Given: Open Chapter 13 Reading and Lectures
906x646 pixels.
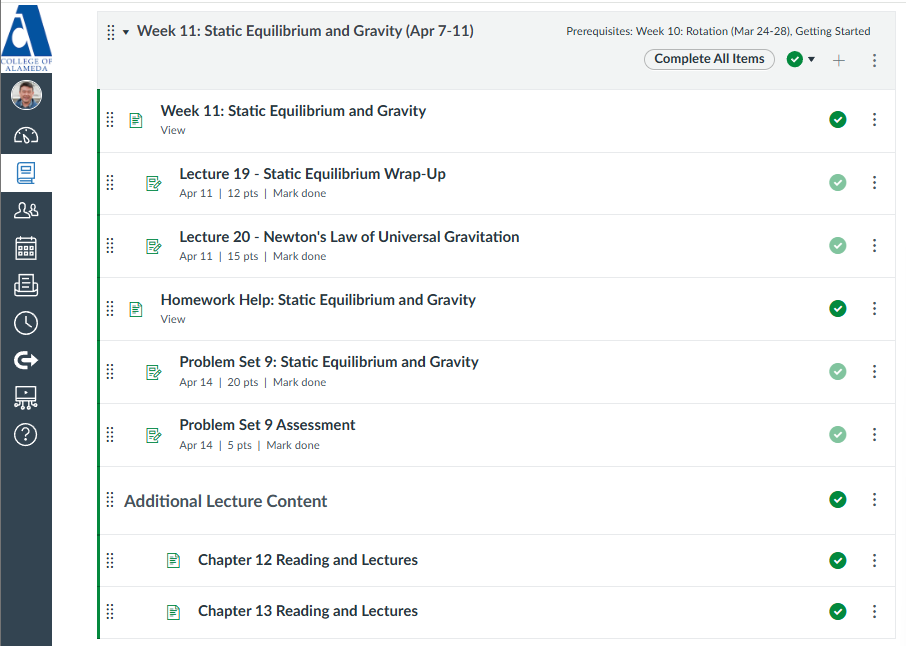Looking at the screenshot, I should (x=307, y=611).
